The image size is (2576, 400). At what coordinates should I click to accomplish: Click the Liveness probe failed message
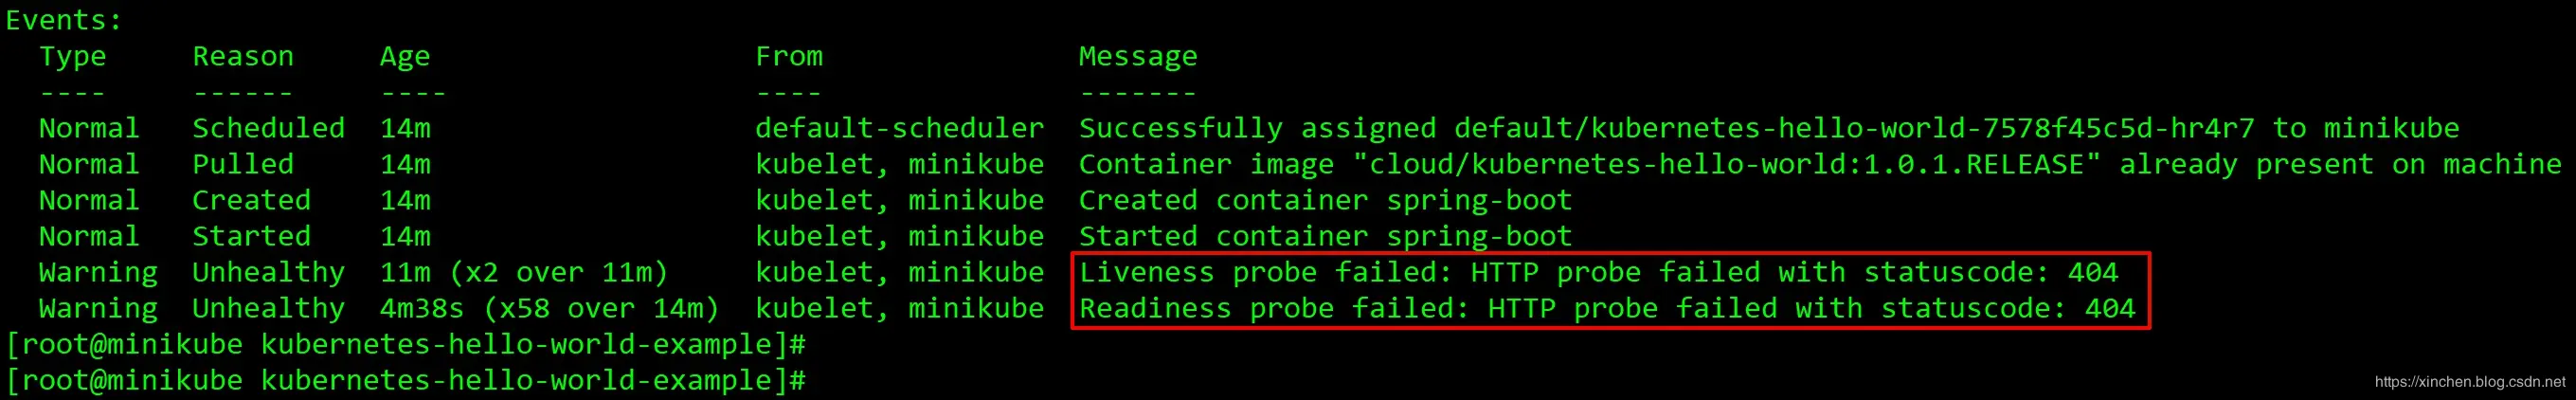(x=1598, y=272)
